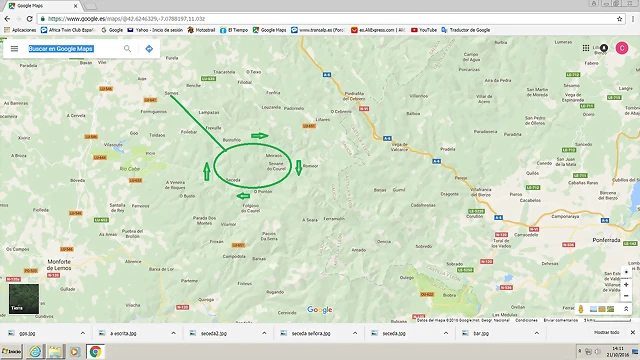The height and width of the screenshot is (360, 640).
Task: Open the Google bookmark
Action: coord(112,30)
